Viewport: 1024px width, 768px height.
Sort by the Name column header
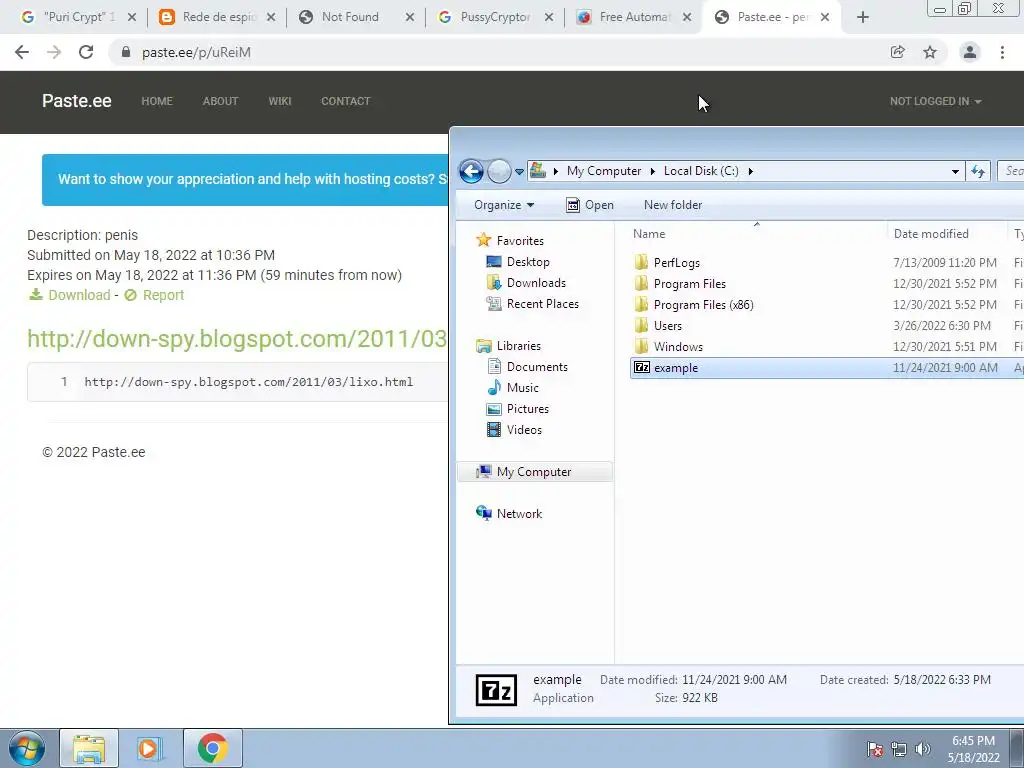756,234
